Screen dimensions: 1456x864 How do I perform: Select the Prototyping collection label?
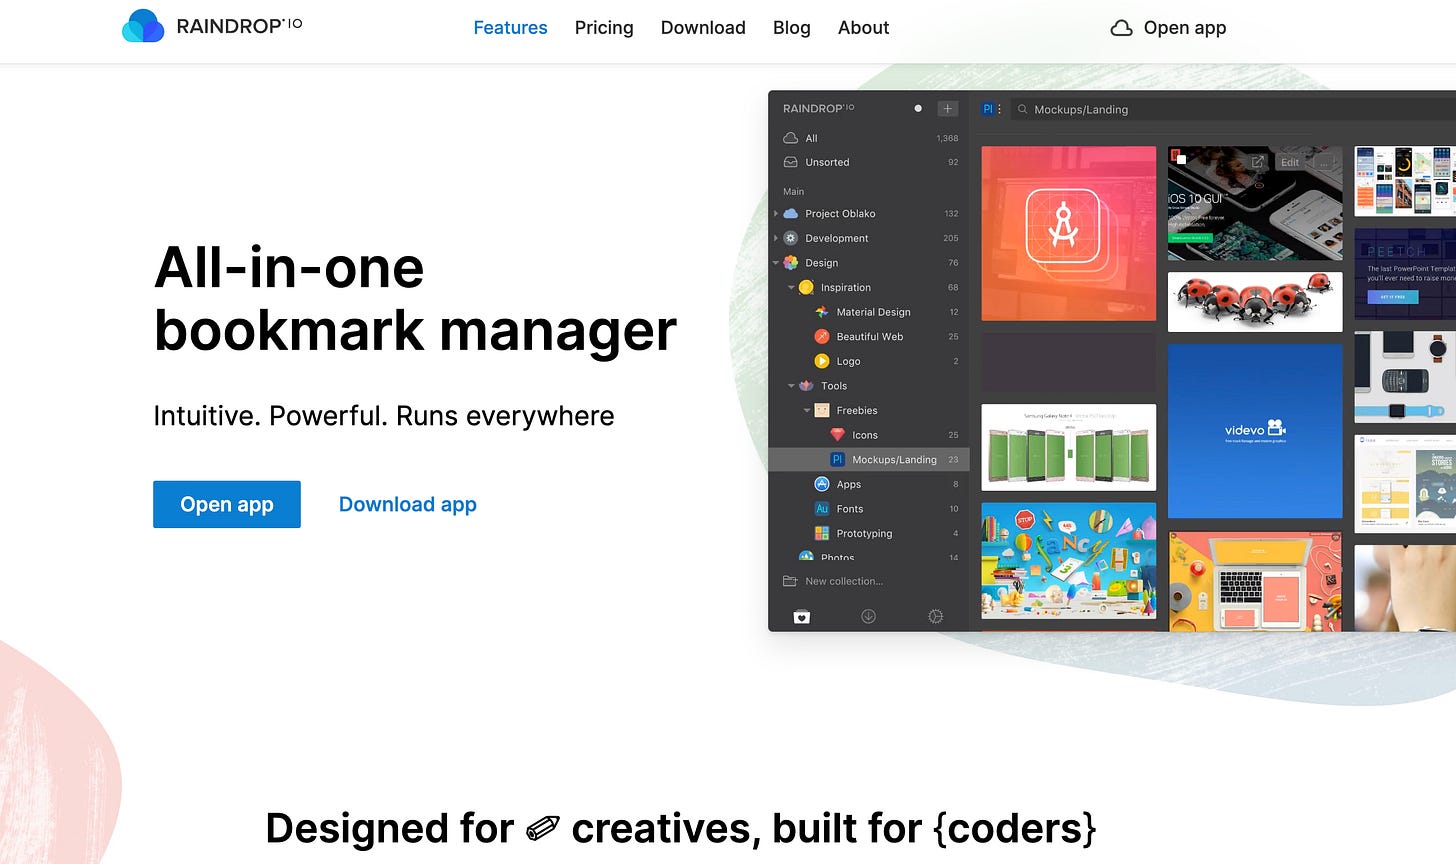[864, 534]
